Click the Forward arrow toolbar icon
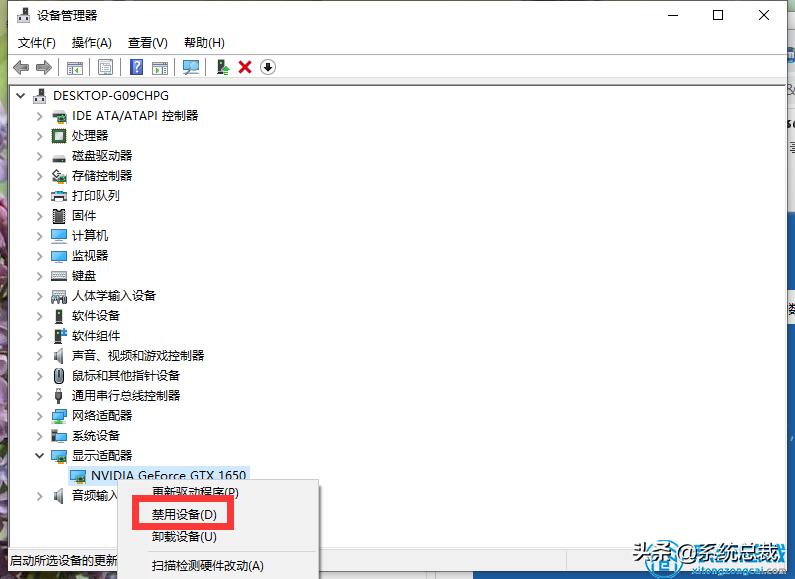Image resolution: width=795 pixels, height=579 pixels. (x=44, y=67)
